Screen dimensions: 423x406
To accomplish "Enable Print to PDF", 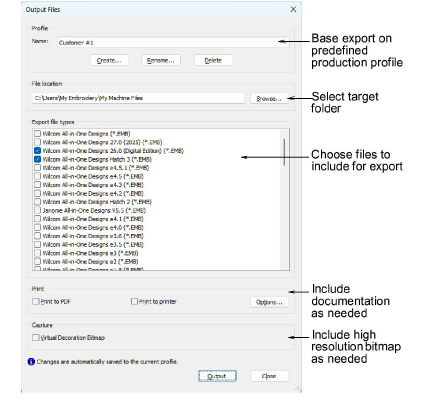I will [x=36, y=301].
